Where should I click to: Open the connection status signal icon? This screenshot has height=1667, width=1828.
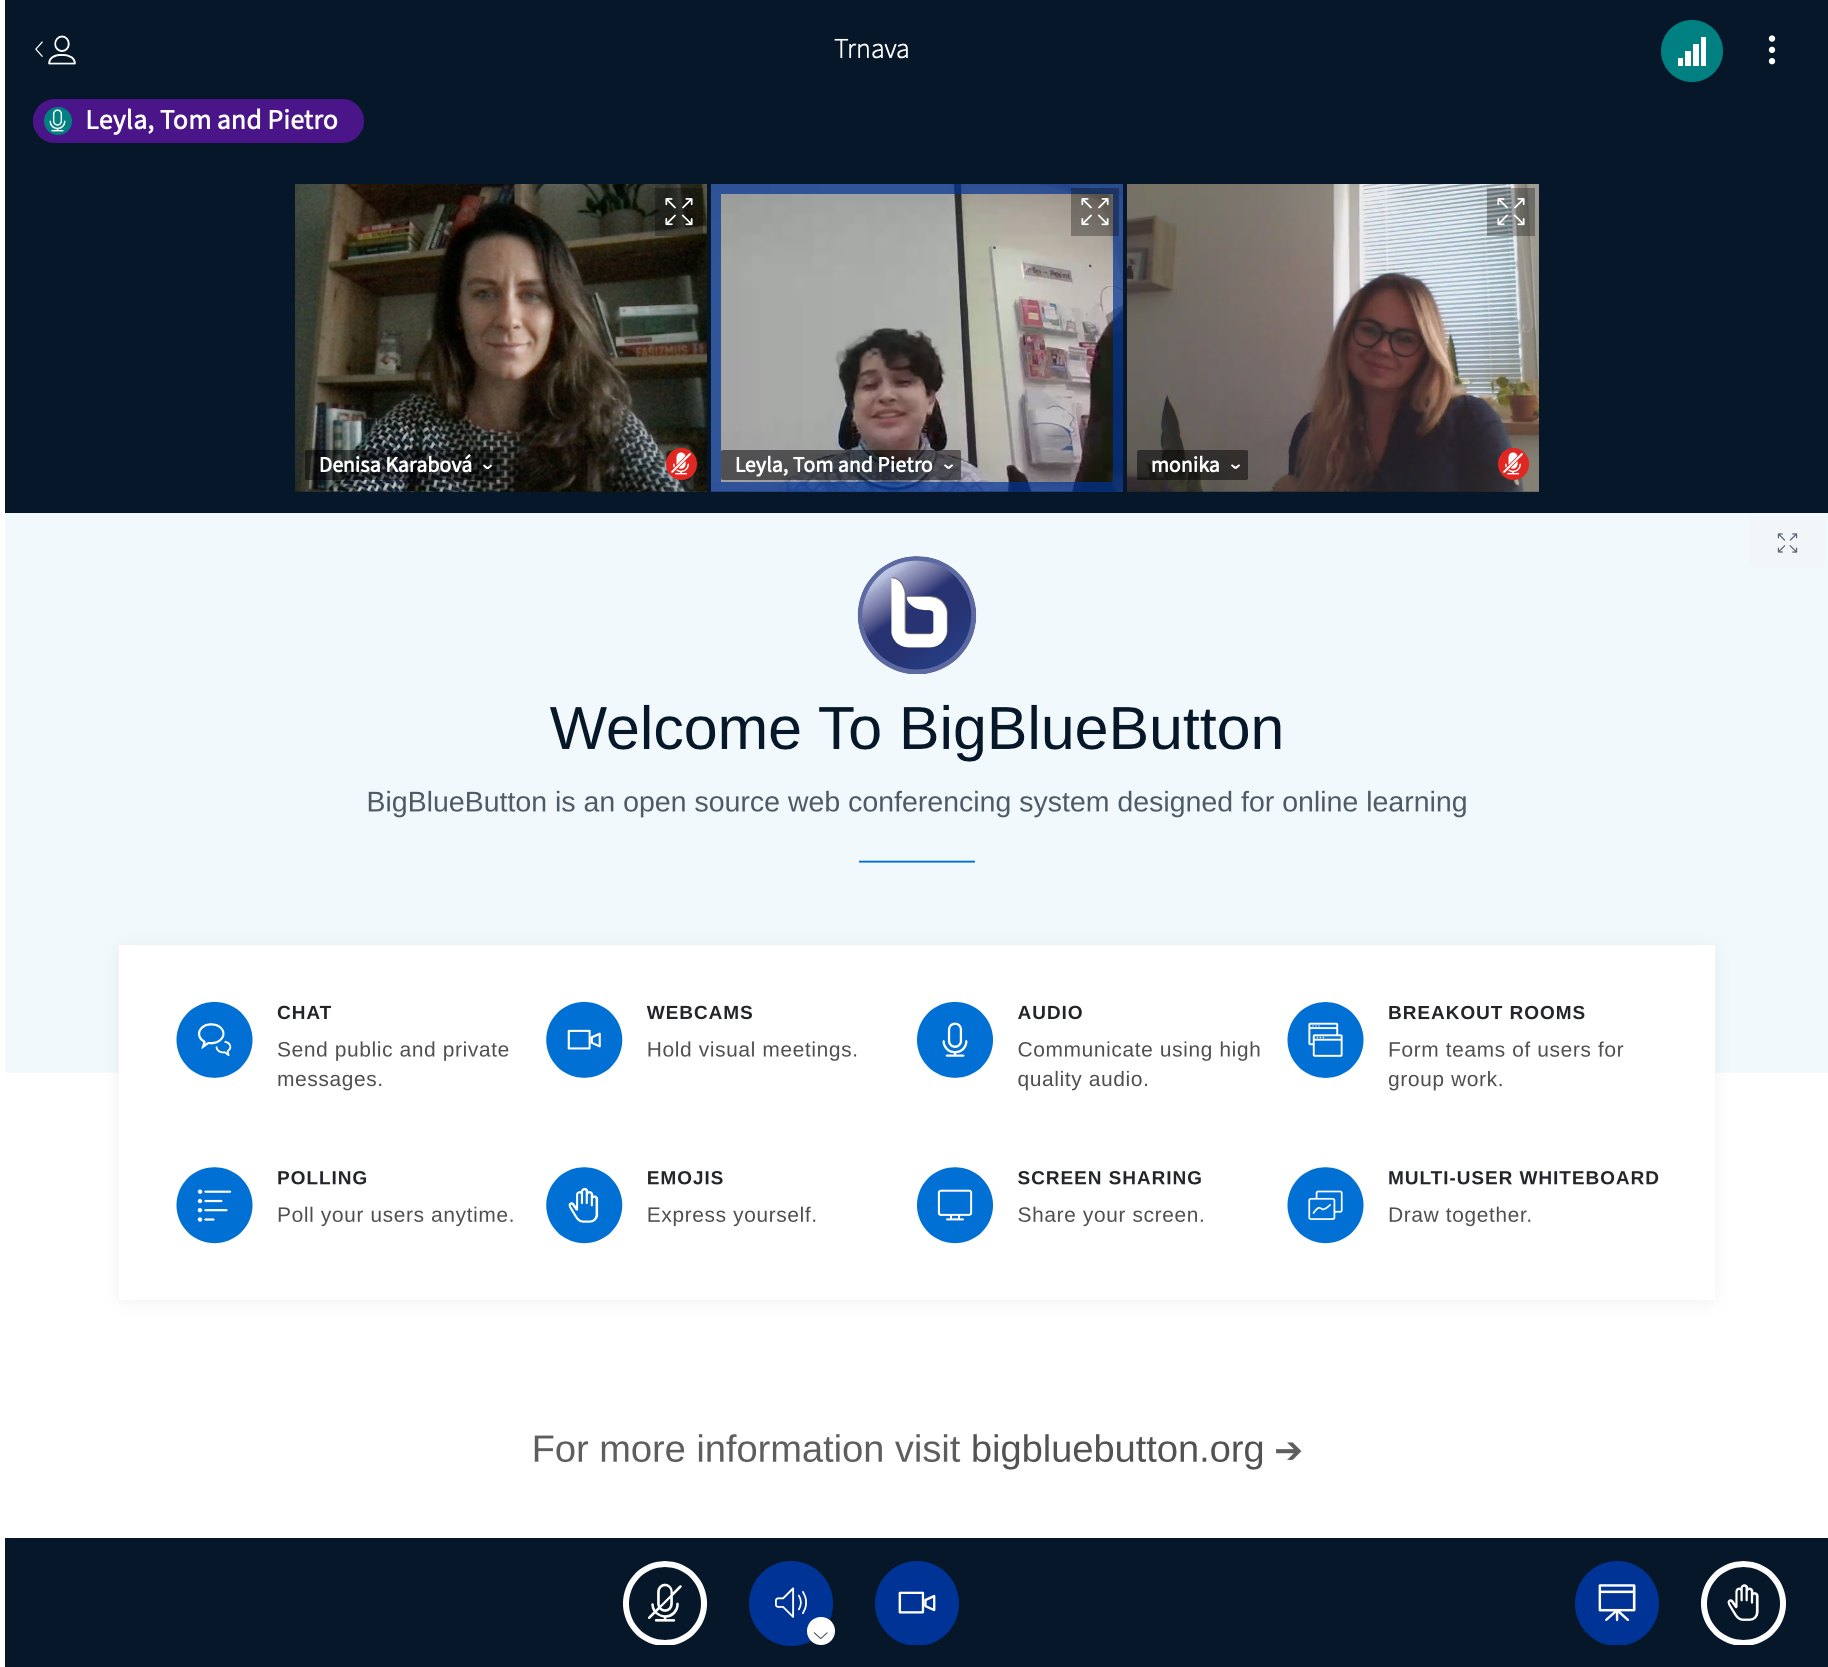[x=1691, y=51]
